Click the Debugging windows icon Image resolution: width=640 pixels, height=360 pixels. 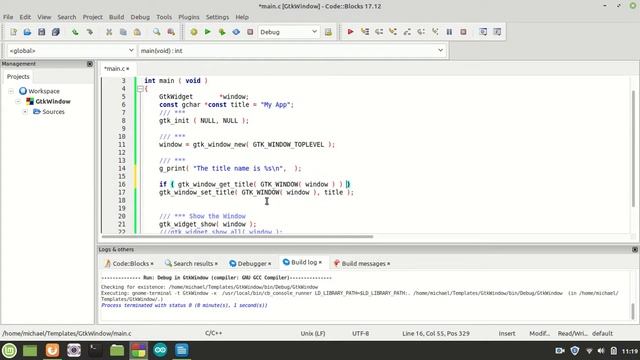tap(483, 32)
